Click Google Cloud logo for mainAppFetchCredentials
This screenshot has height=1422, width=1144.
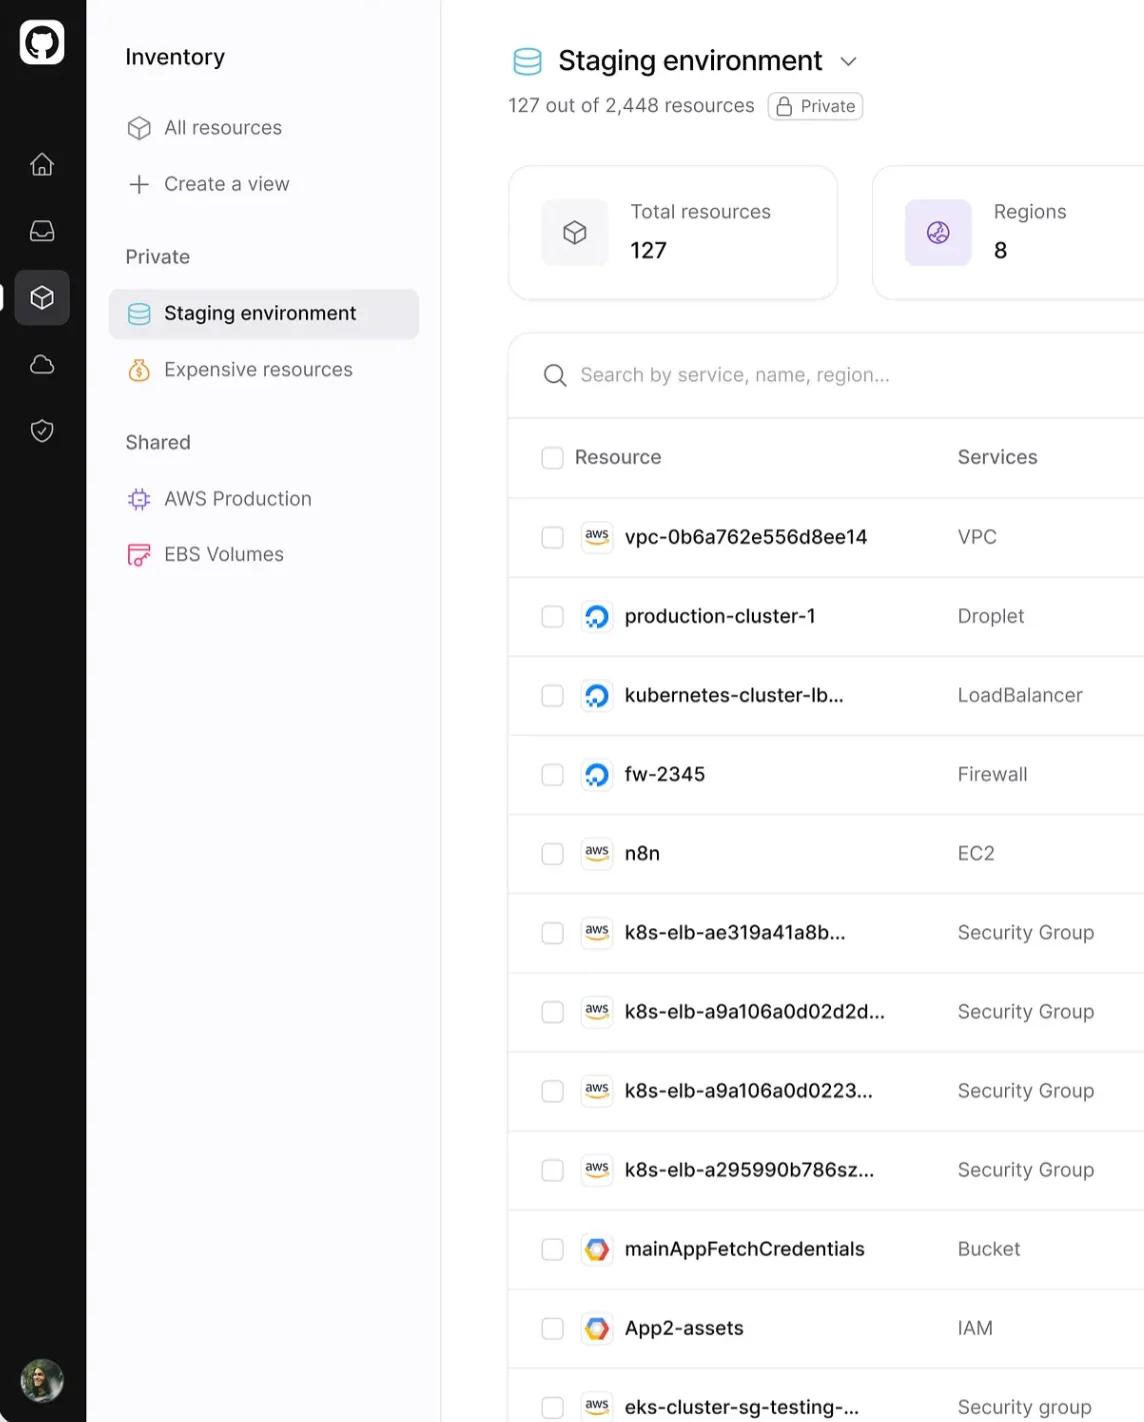(597, 1249)
